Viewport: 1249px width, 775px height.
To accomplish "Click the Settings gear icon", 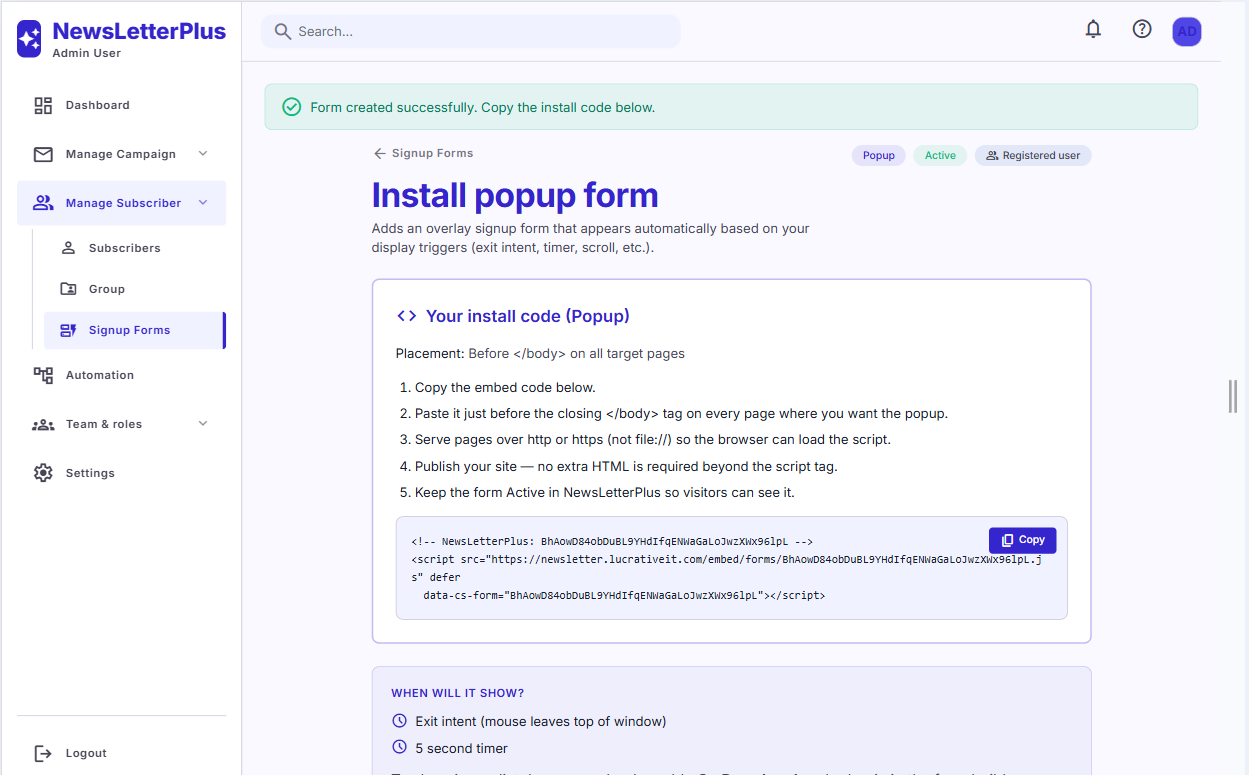I will pyautogui.click(x=43, y=473).
